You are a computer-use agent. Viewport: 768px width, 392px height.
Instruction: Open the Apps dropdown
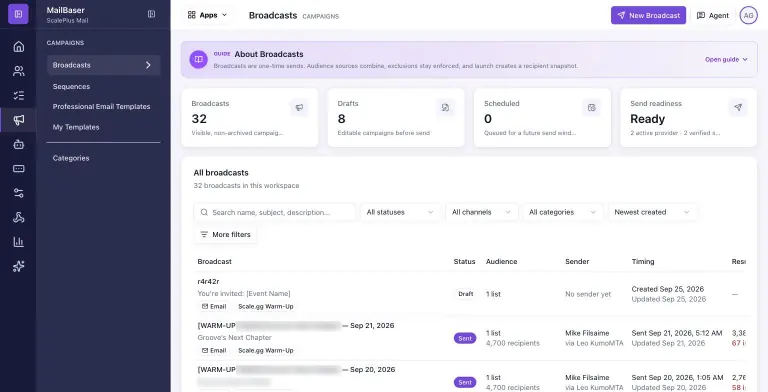click(208, 15)
